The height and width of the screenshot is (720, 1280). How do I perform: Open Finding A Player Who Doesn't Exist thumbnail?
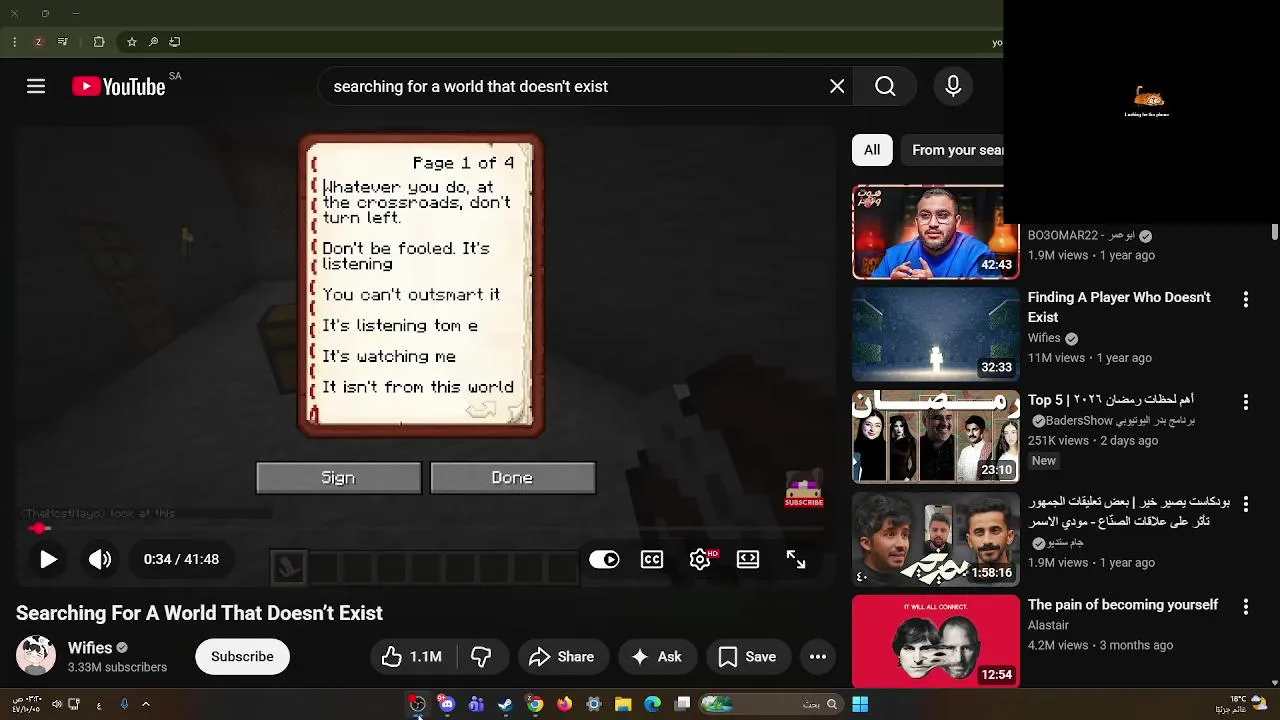(936, 335)
